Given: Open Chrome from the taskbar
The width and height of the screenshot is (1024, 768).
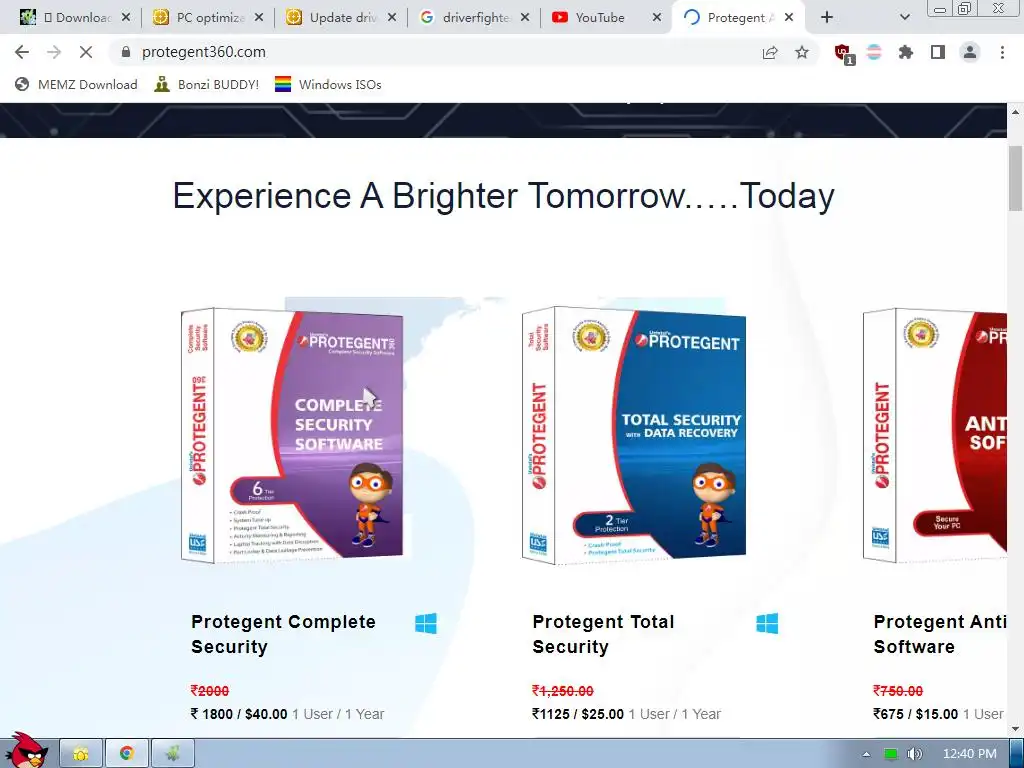Looking at the screenshot, I should (x=127, y=754).
